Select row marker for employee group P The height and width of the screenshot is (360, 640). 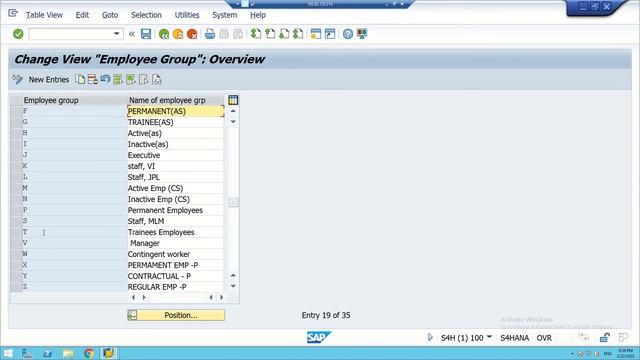point(16,210)
